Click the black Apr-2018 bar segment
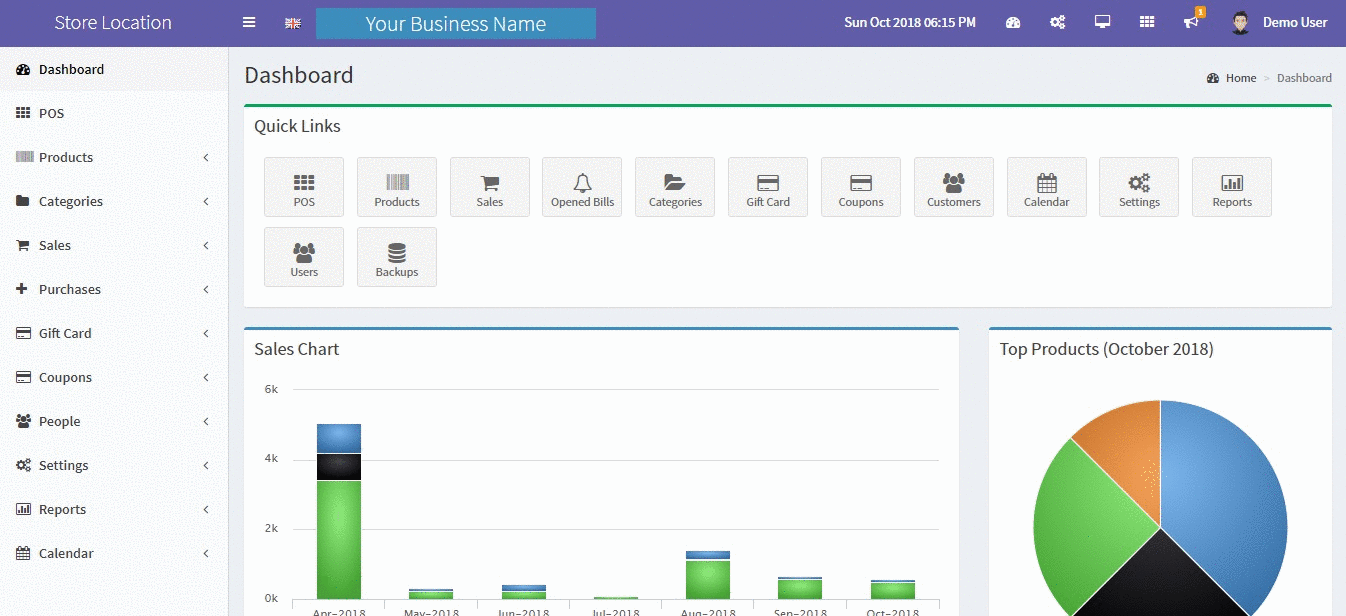The height and width of the screenshot is (616, 1346). [x=339, y=467]
